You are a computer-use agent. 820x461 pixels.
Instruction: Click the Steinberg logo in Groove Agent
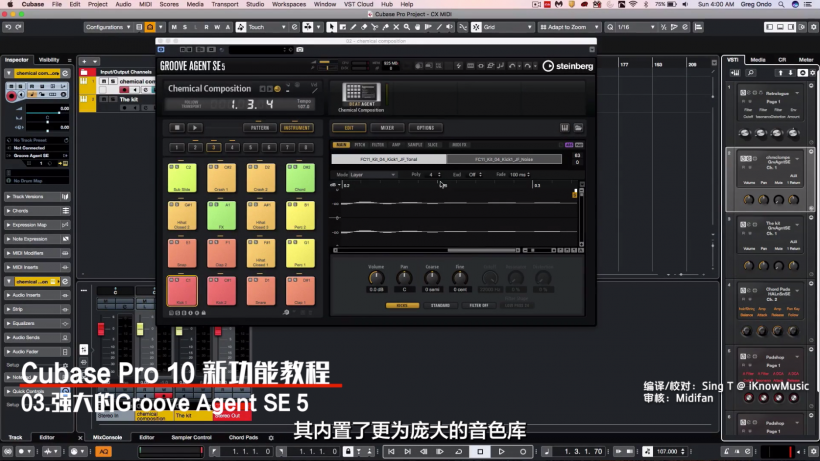(x=568, y=66)
